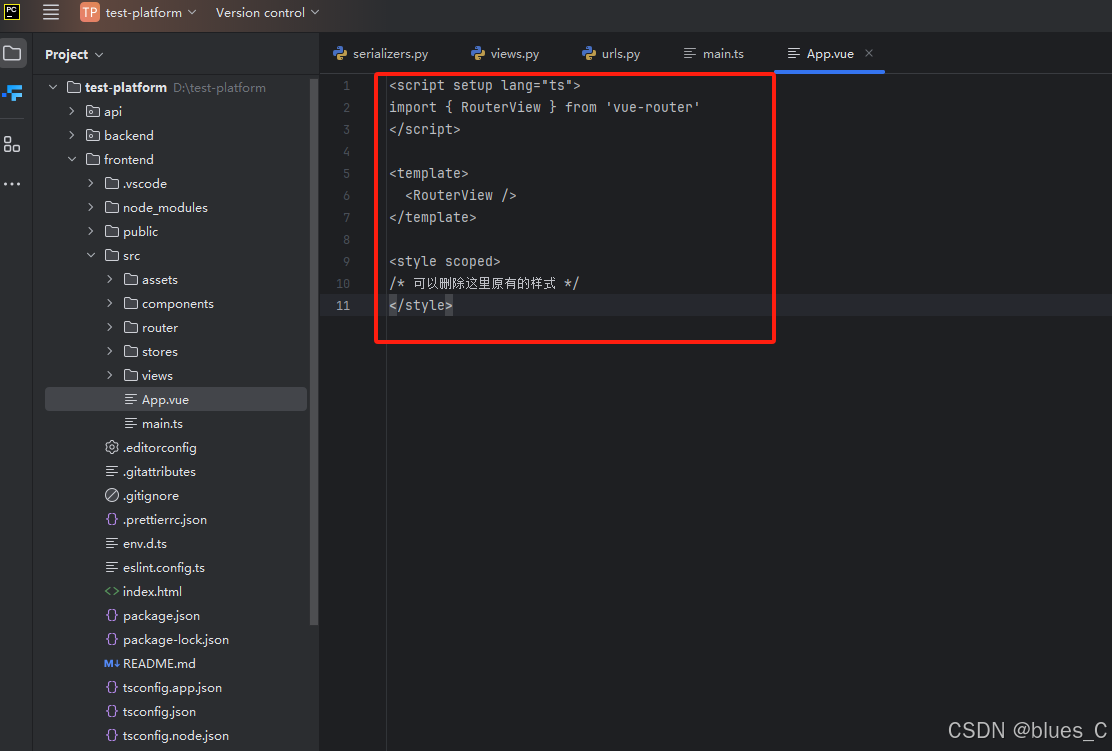This screenshot has width=1112, height=751.
Task: Click the 'vue-router' import string
Action: point(652,107)
